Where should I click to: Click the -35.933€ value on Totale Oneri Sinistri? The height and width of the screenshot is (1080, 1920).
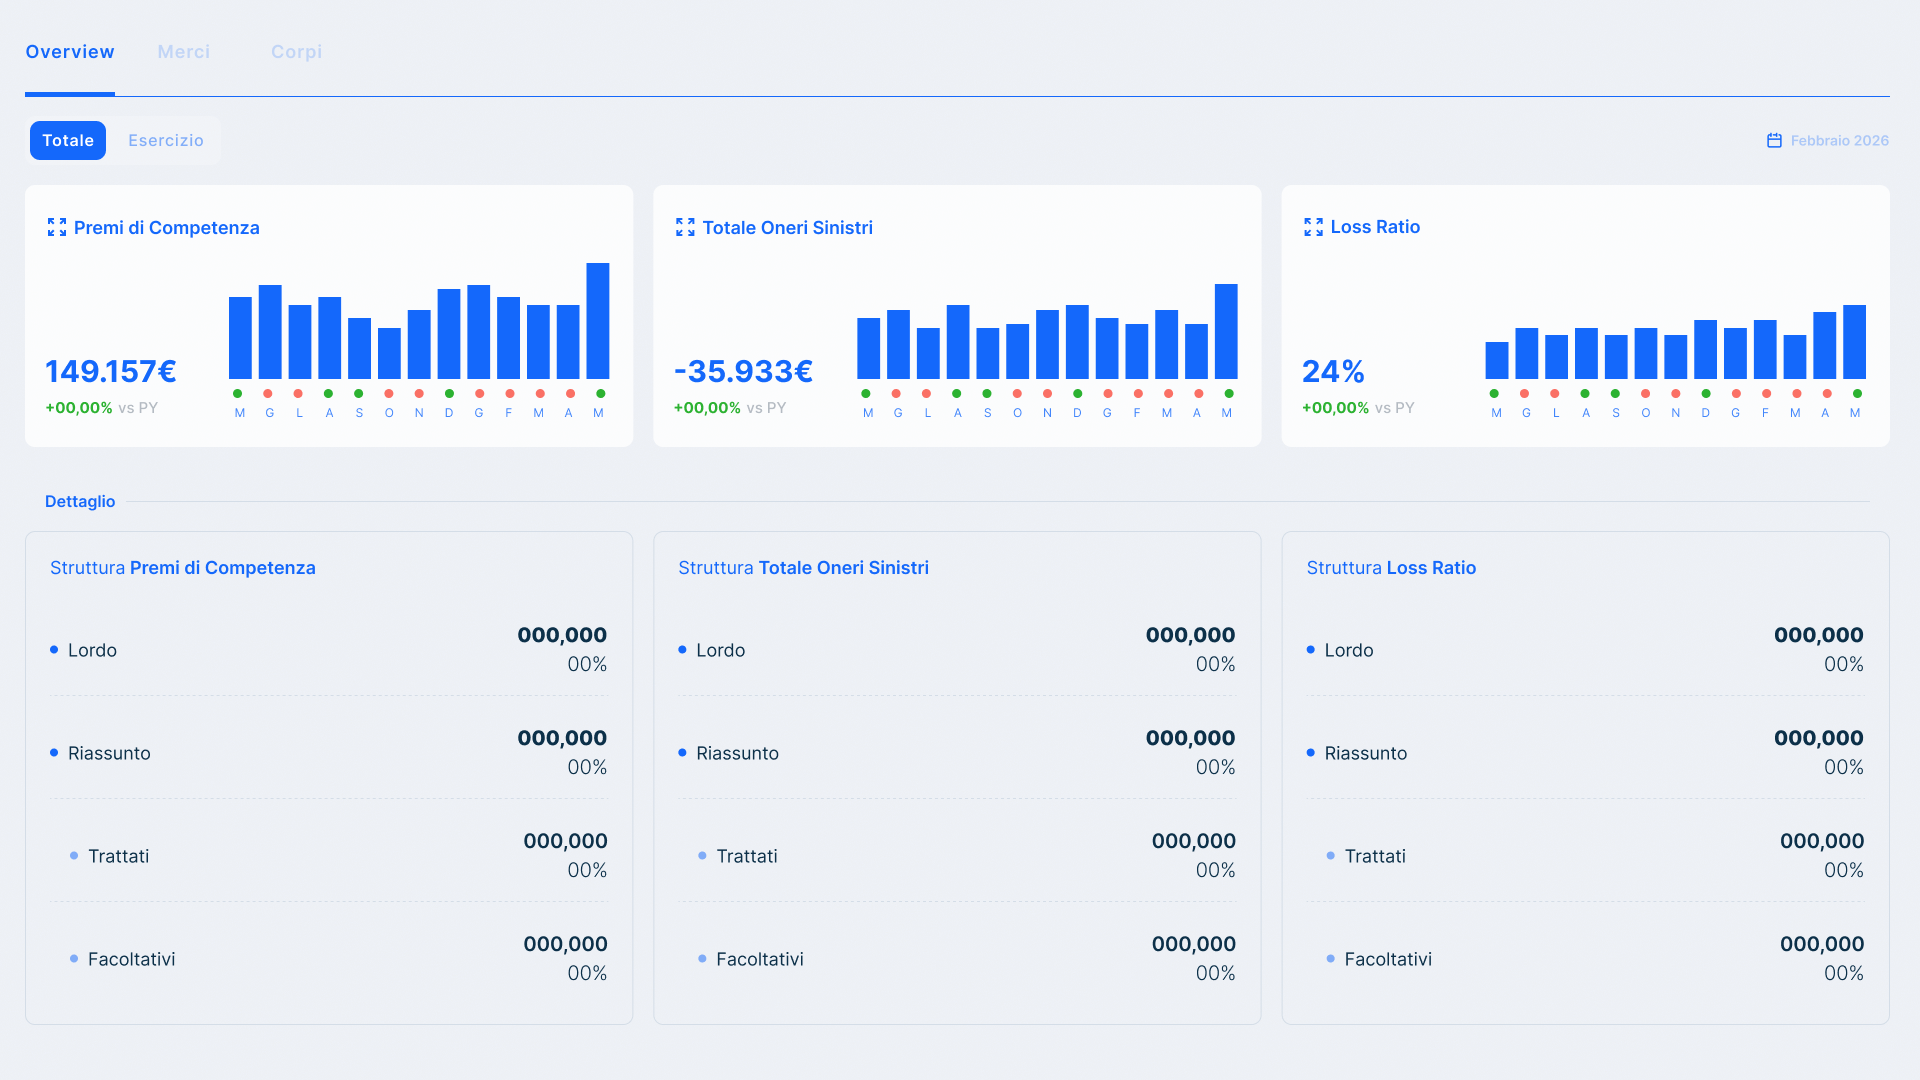743,371
